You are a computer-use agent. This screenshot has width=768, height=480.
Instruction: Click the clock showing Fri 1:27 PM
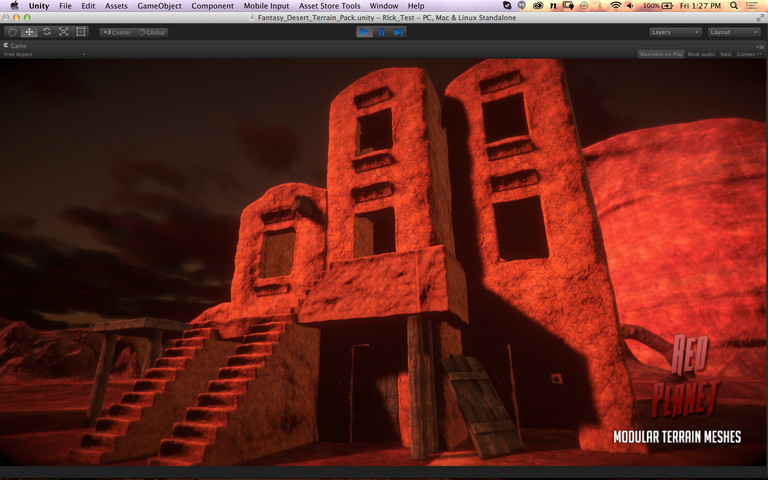(x=700, y=6)
